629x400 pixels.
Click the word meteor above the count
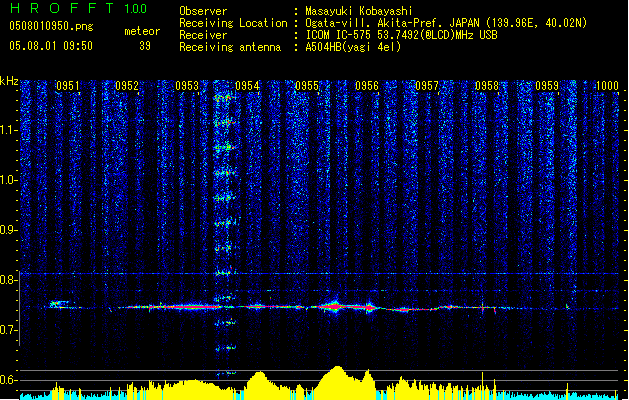(142, 31)
